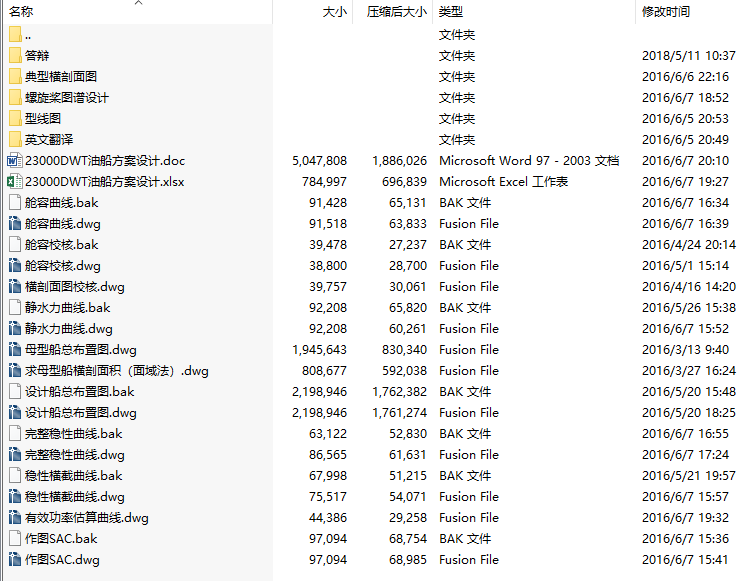
Task: Select the file name 舱容校核.bak
Action: [x=61, y=245]
